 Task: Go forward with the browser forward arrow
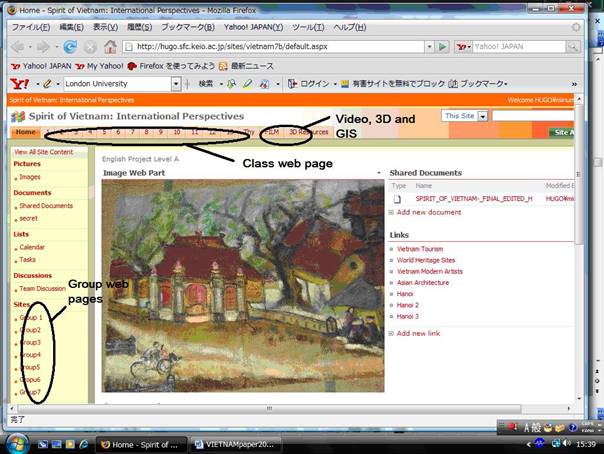(42, 47)
